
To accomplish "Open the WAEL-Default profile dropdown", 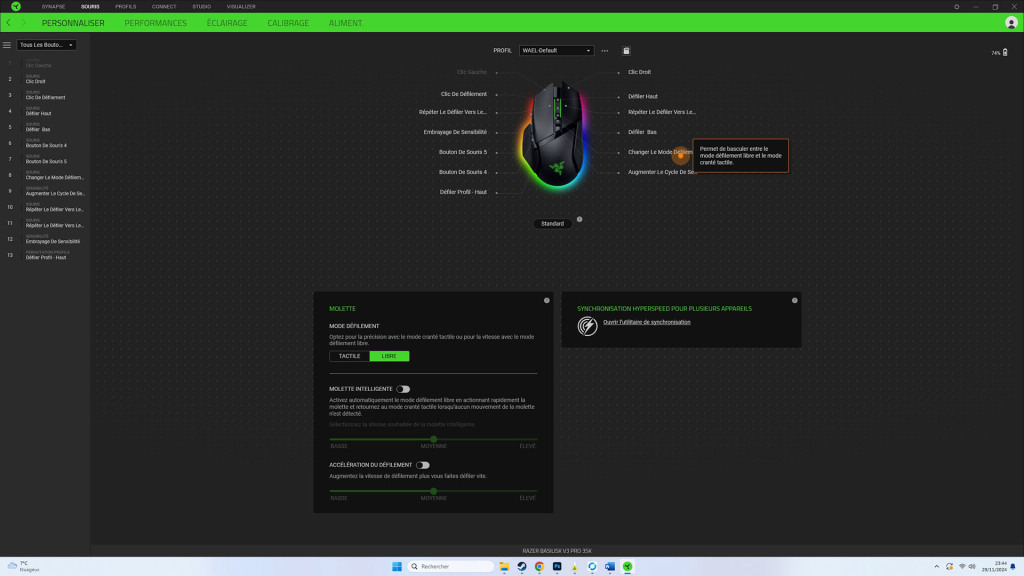I will point(556,50).
